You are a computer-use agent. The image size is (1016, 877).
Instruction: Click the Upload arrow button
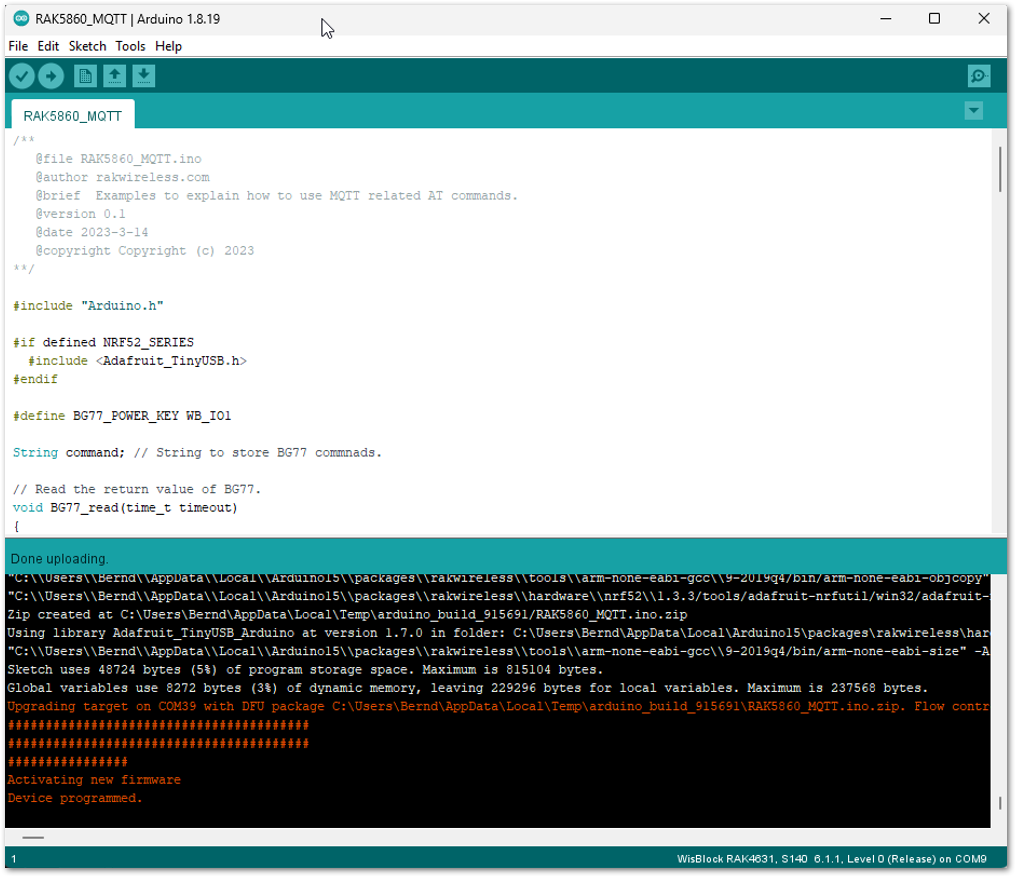(x=51, y=76)
